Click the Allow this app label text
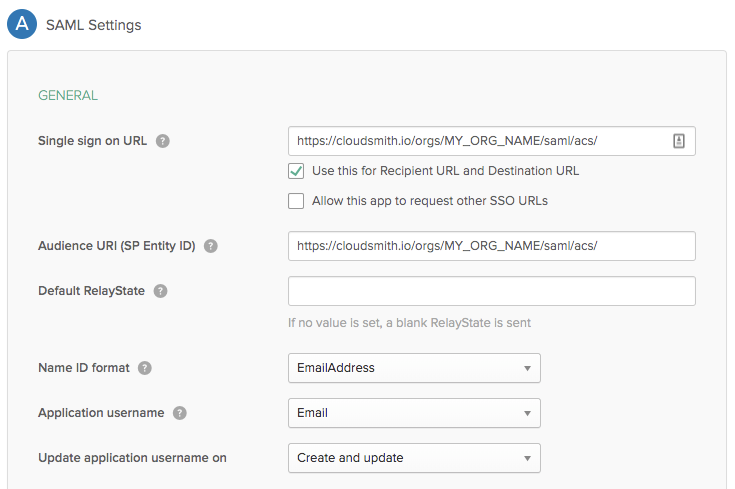 [x=429, y=201]
